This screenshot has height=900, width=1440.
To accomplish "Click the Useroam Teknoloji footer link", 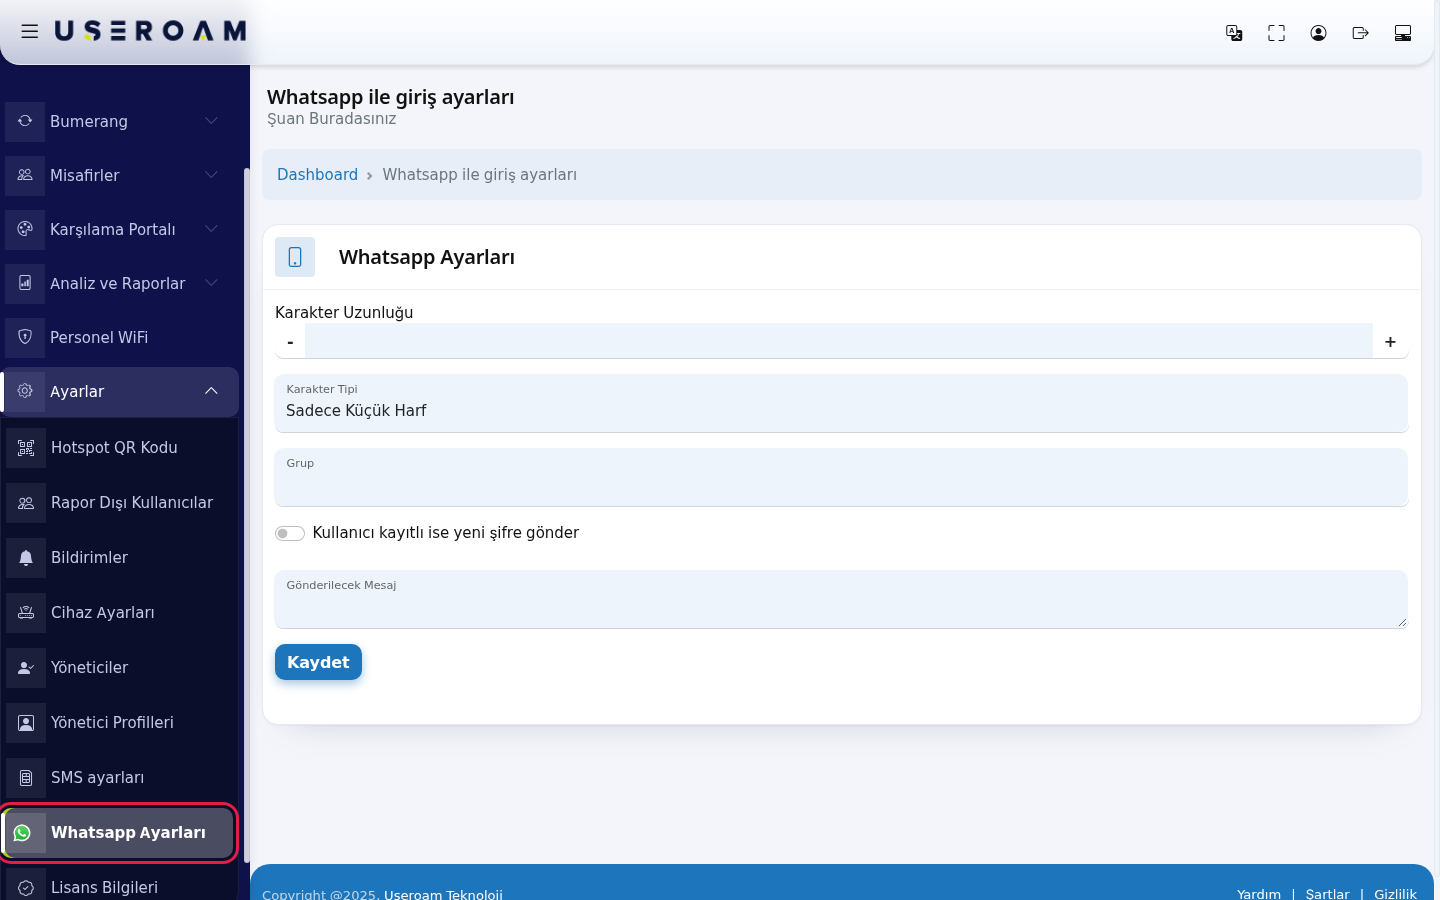I will [443, 894].
